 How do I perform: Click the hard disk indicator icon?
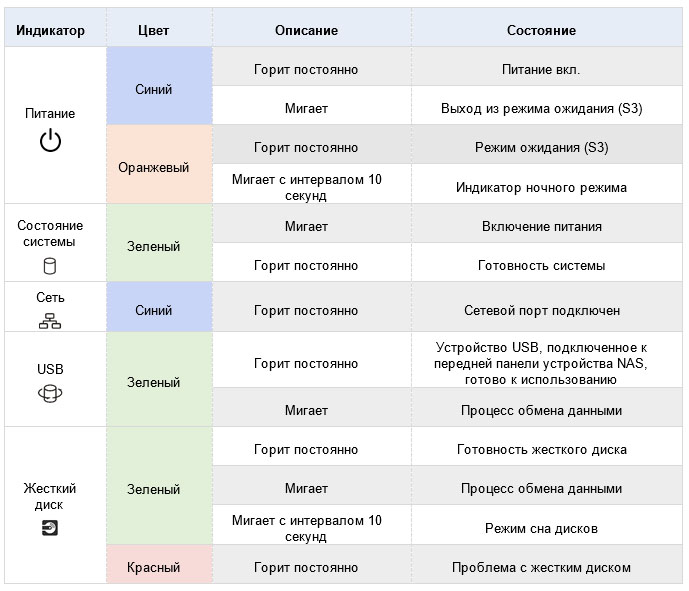(x=50, y=527)
